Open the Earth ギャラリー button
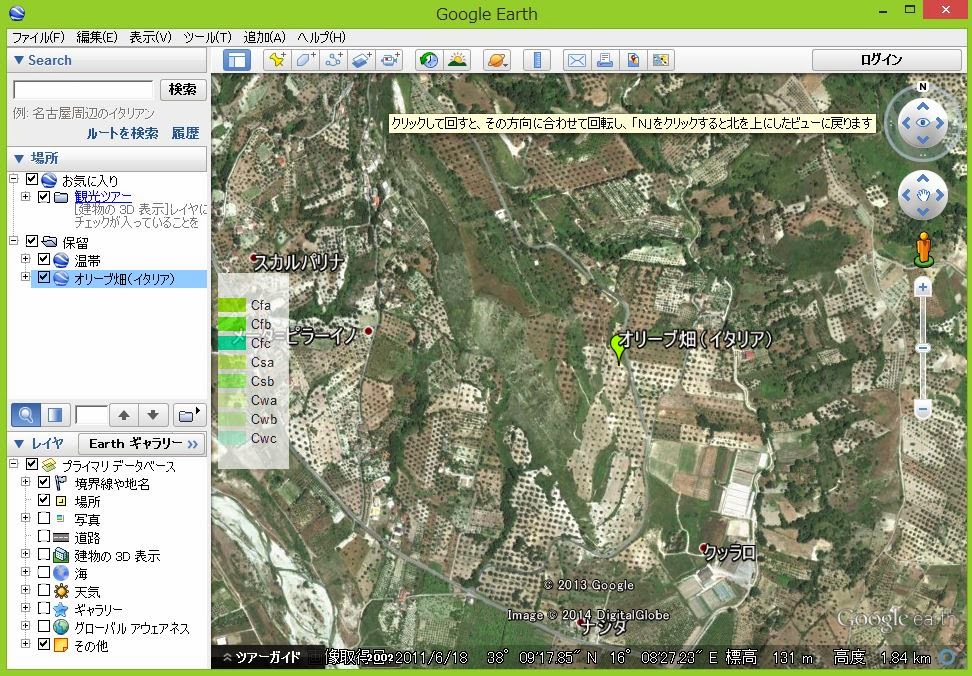The width and height of the screenshot is (972, 676). [x=143, y=444]
